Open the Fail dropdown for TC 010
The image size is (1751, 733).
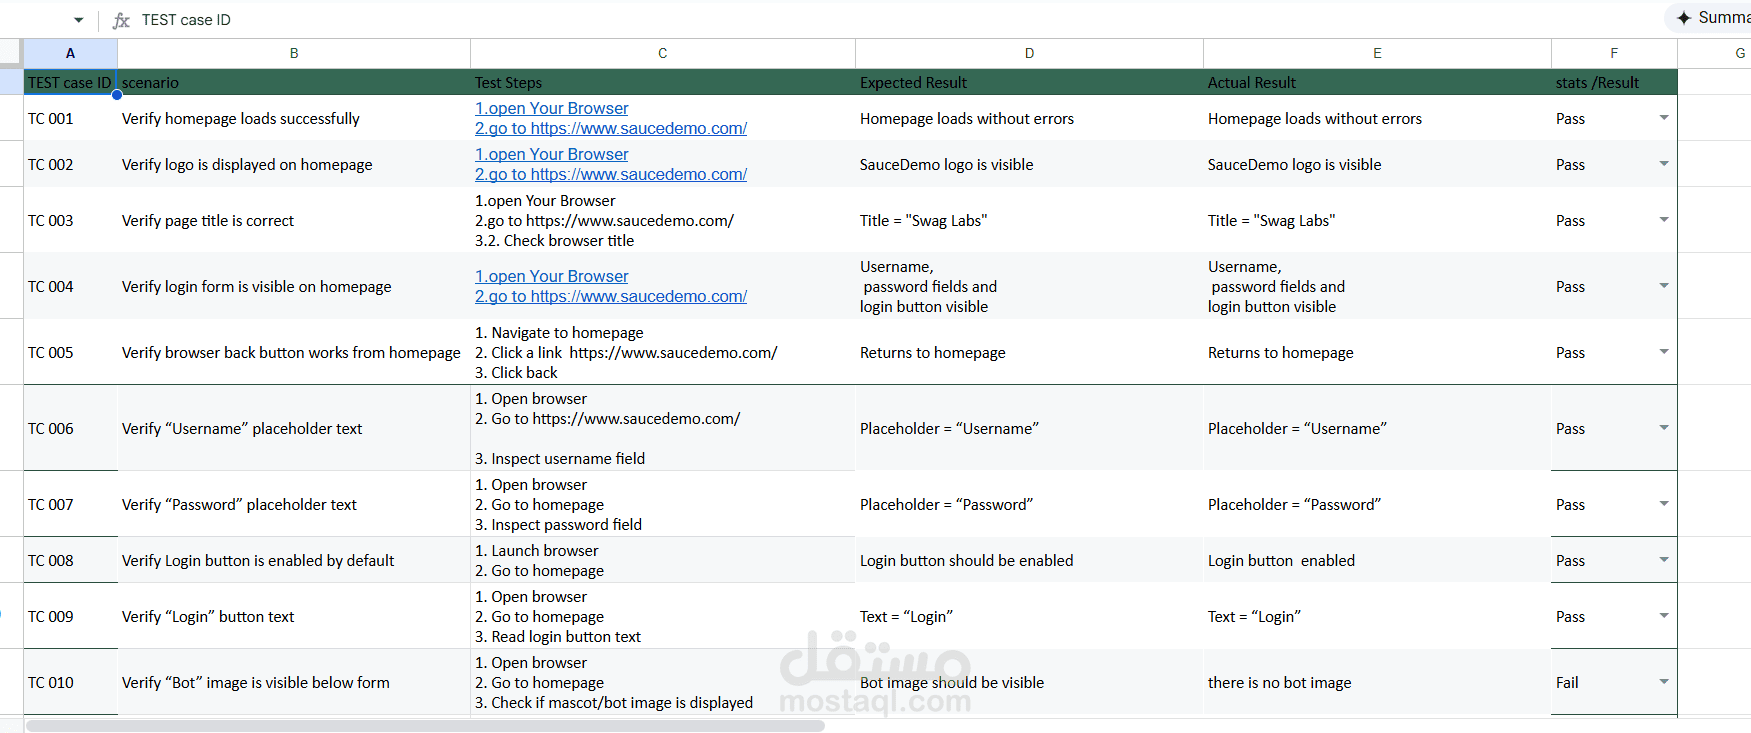click(x=1664, y=682)
